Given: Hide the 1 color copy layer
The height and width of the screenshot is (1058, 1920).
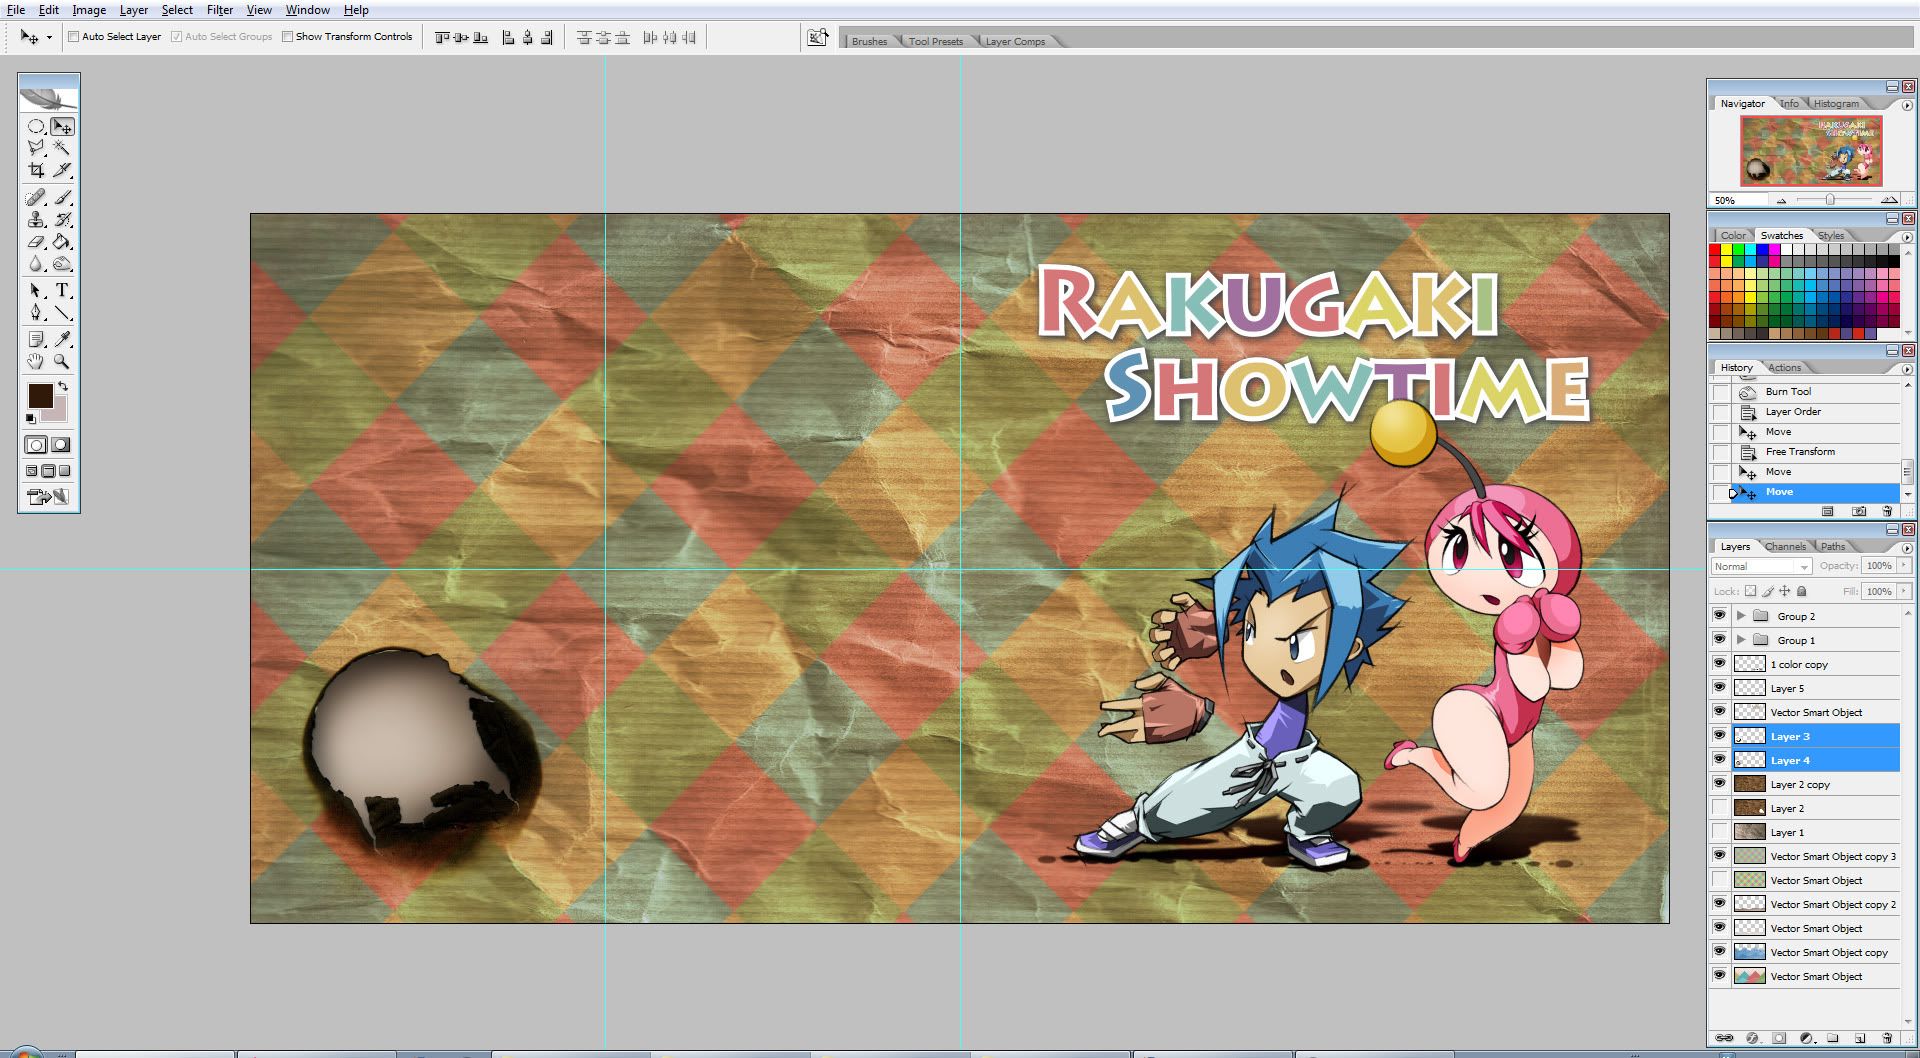Looking at the screenshot, I should coord(1720,664).
